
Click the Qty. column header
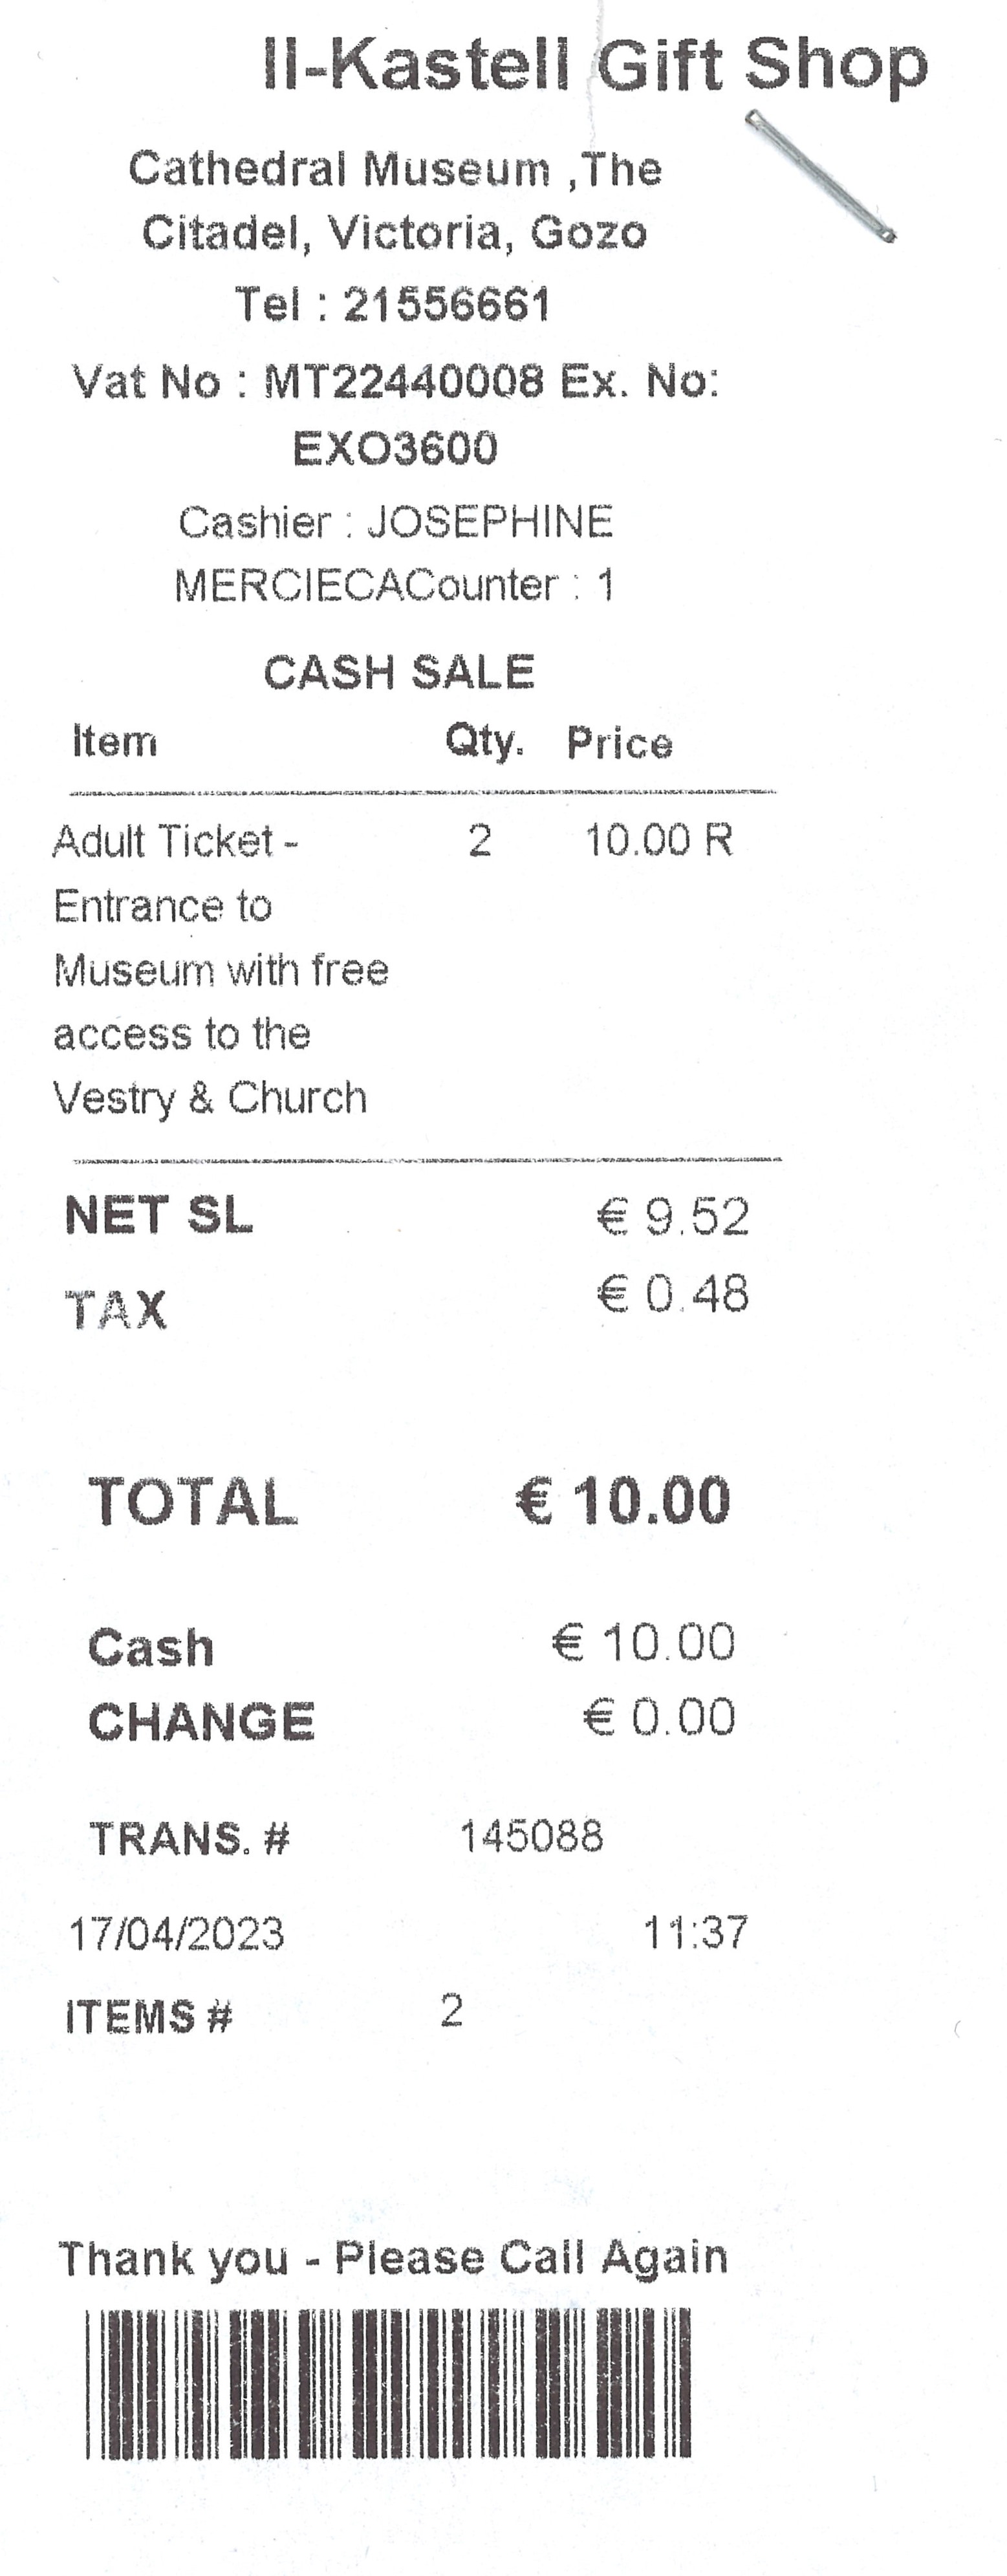(x=484, y=742)
